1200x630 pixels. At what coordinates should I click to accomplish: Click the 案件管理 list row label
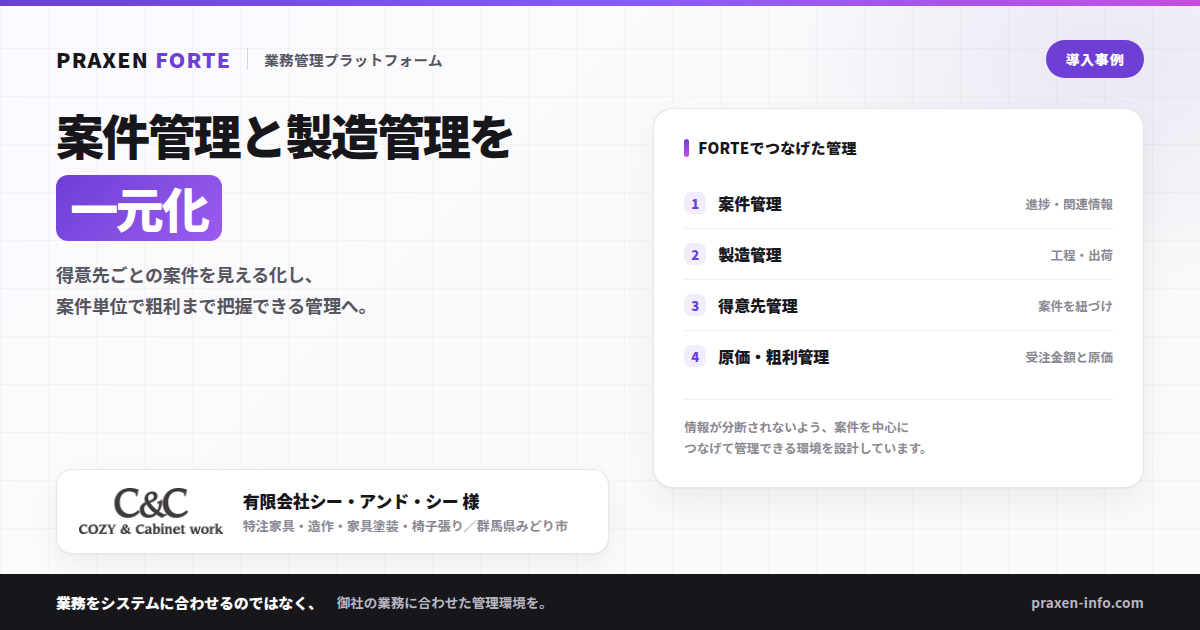750,204
